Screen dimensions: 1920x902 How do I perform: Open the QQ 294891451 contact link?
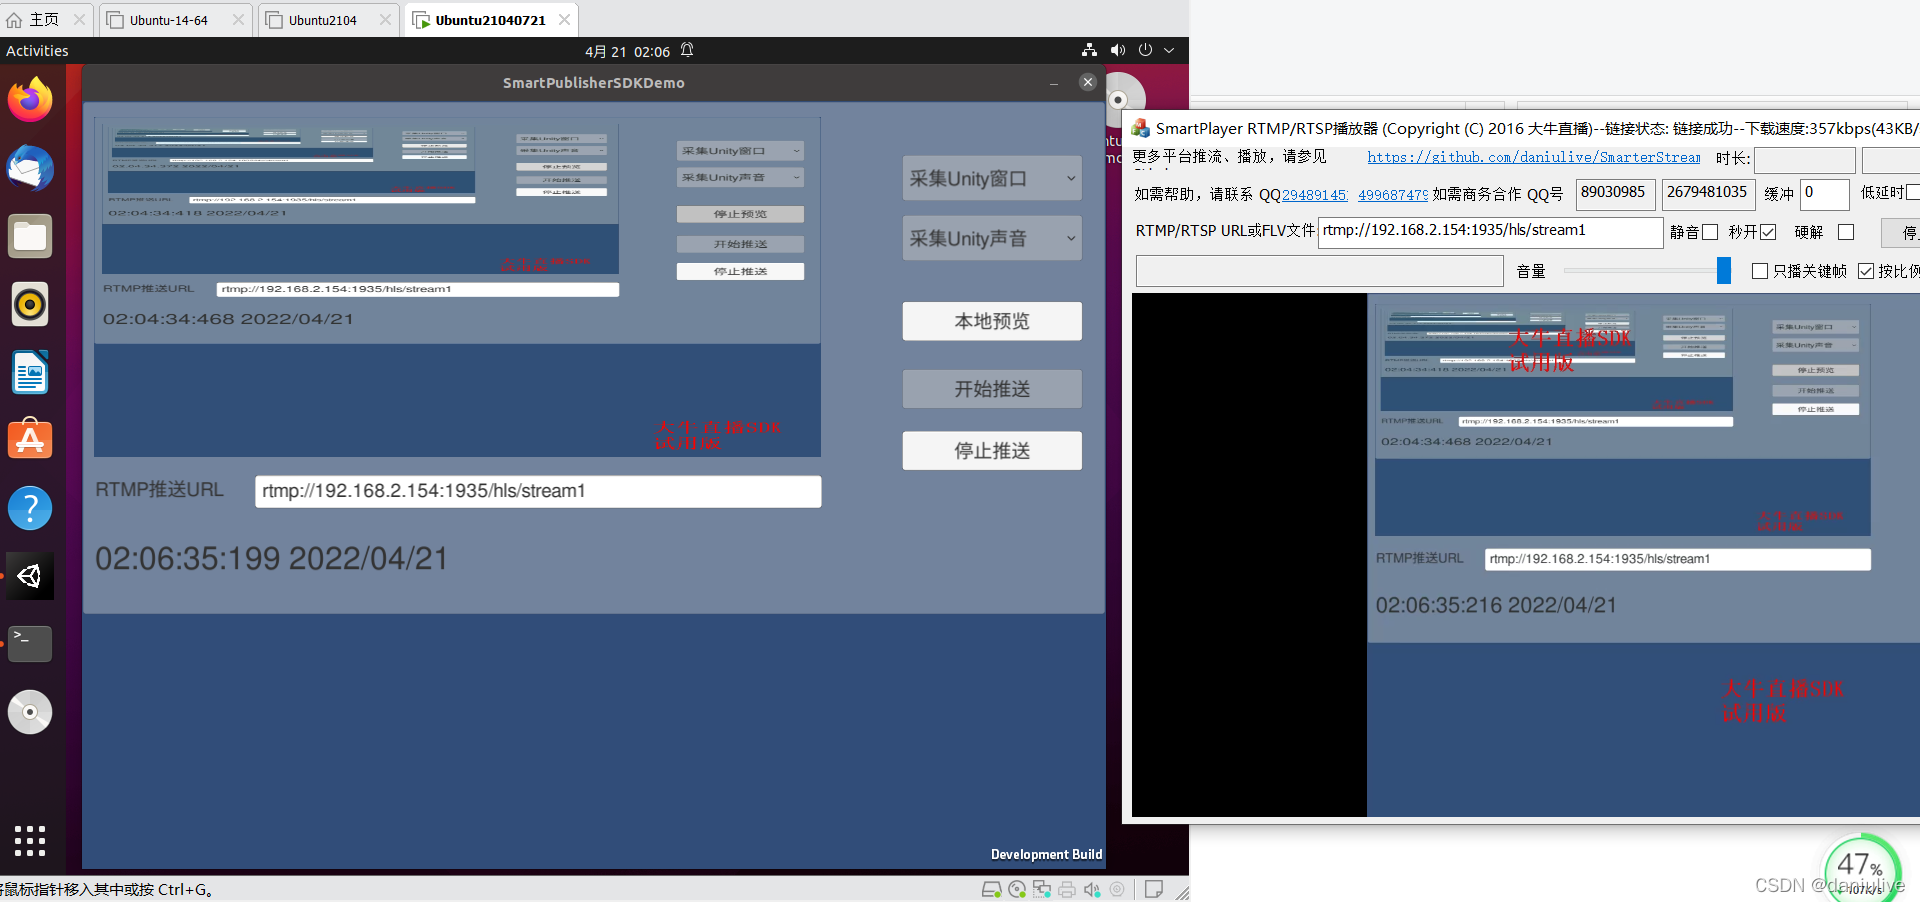[x=1314, y=195]
